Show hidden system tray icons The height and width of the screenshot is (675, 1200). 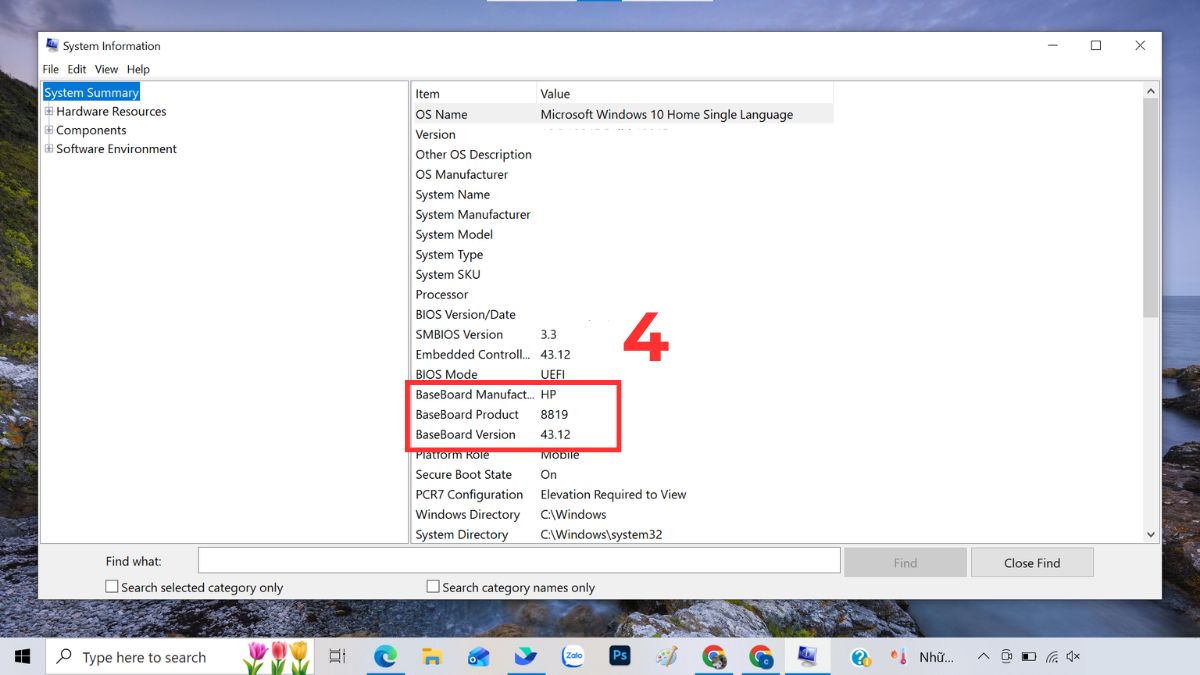pyautogui.click(x=984, y=657)
